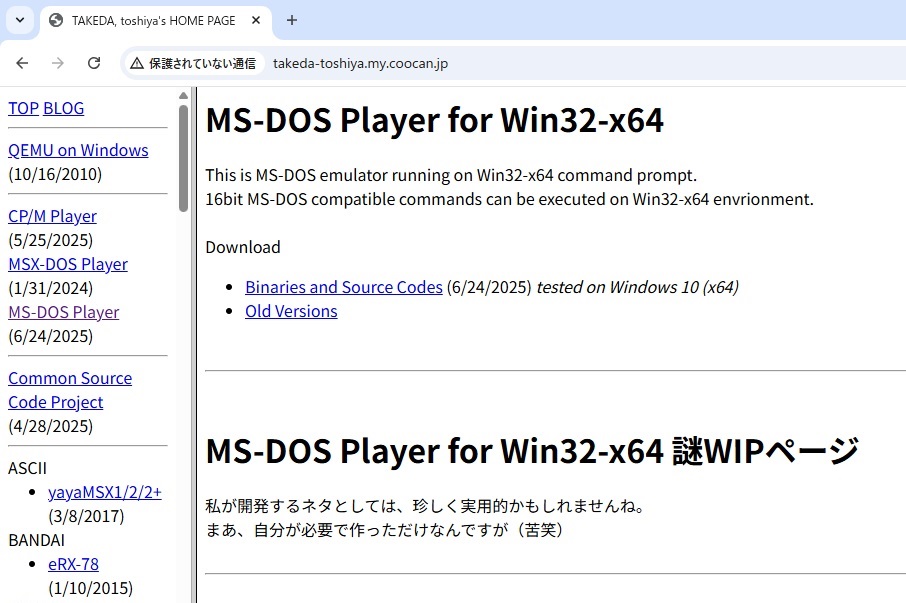Viewport: 906px width, 603px height.
Task: Open the QEMU on Windows link
Action: tap(78, 150)
